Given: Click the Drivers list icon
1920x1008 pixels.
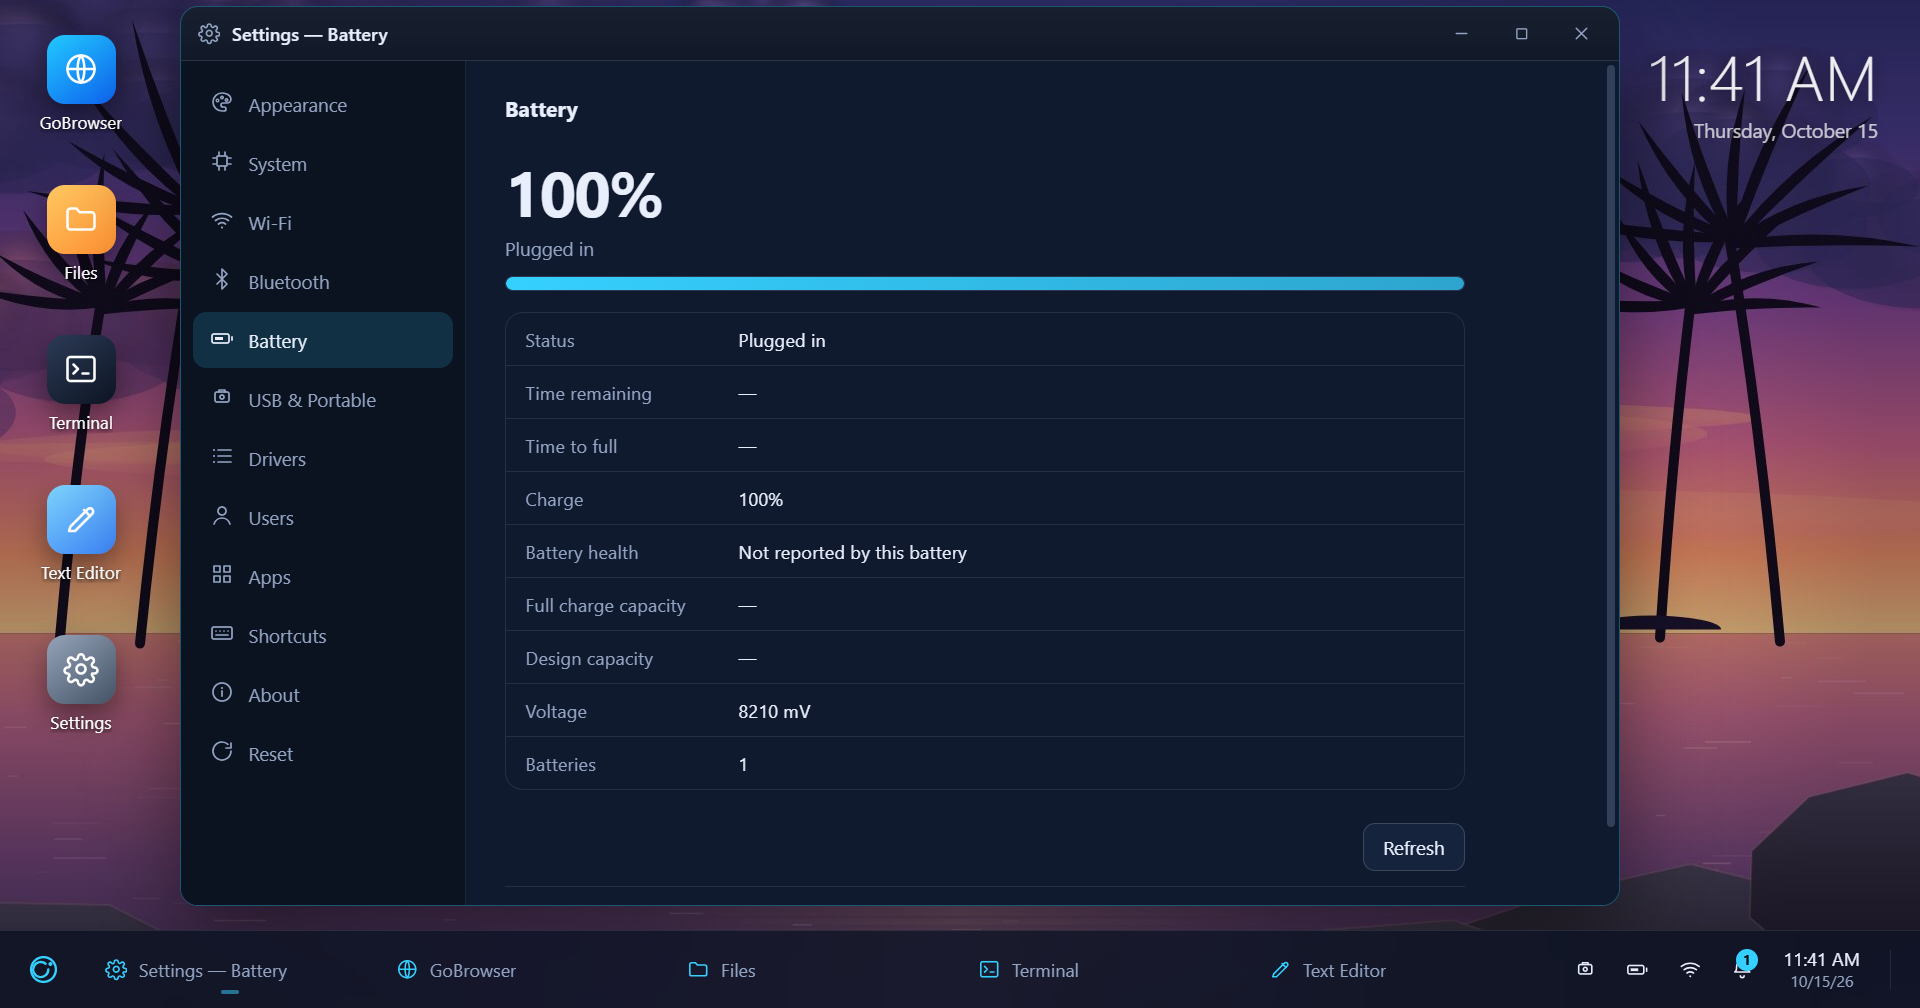Looking at the screenshot, I should [x=222, y=458].
